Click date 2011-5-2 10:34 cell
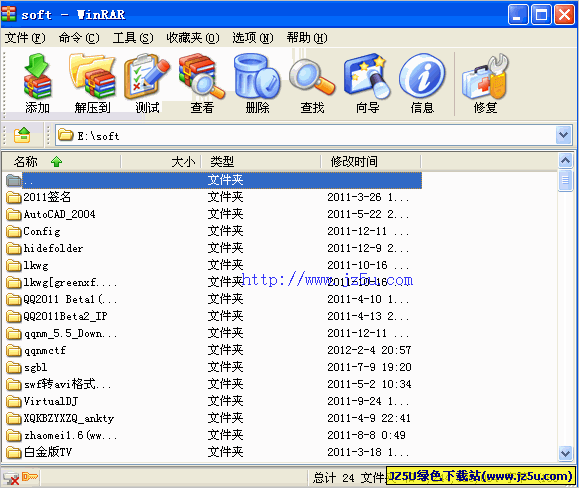The height and width of the screenshot is (488, 579). (x=369, y=384)
